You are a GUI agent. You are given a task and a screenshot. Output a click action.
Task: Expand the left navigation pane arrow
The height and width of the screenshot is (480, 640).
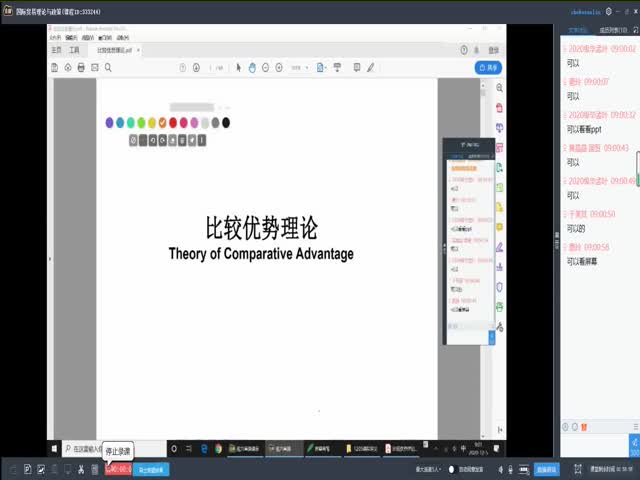click(x=50, y=259)
